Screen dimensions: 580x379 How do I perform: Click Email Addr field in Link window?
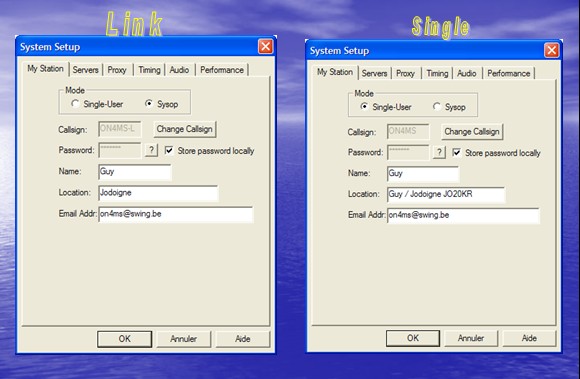[x=176, y=214]
